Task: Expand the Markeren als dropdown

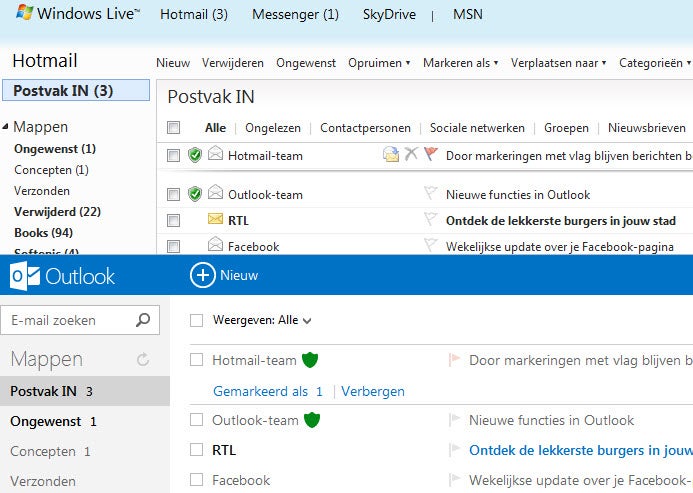Action: pos(460,63)
